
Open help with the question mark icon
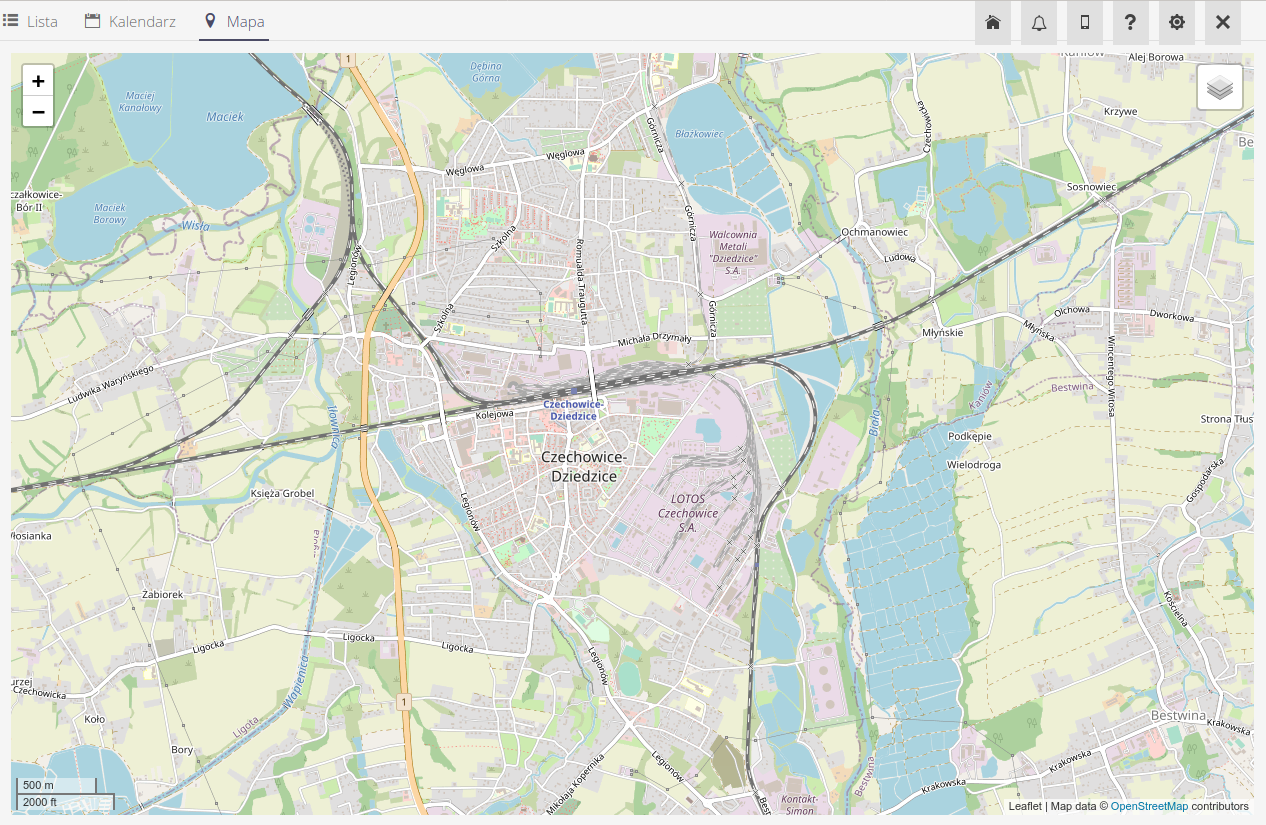(x=1131, y=23)
